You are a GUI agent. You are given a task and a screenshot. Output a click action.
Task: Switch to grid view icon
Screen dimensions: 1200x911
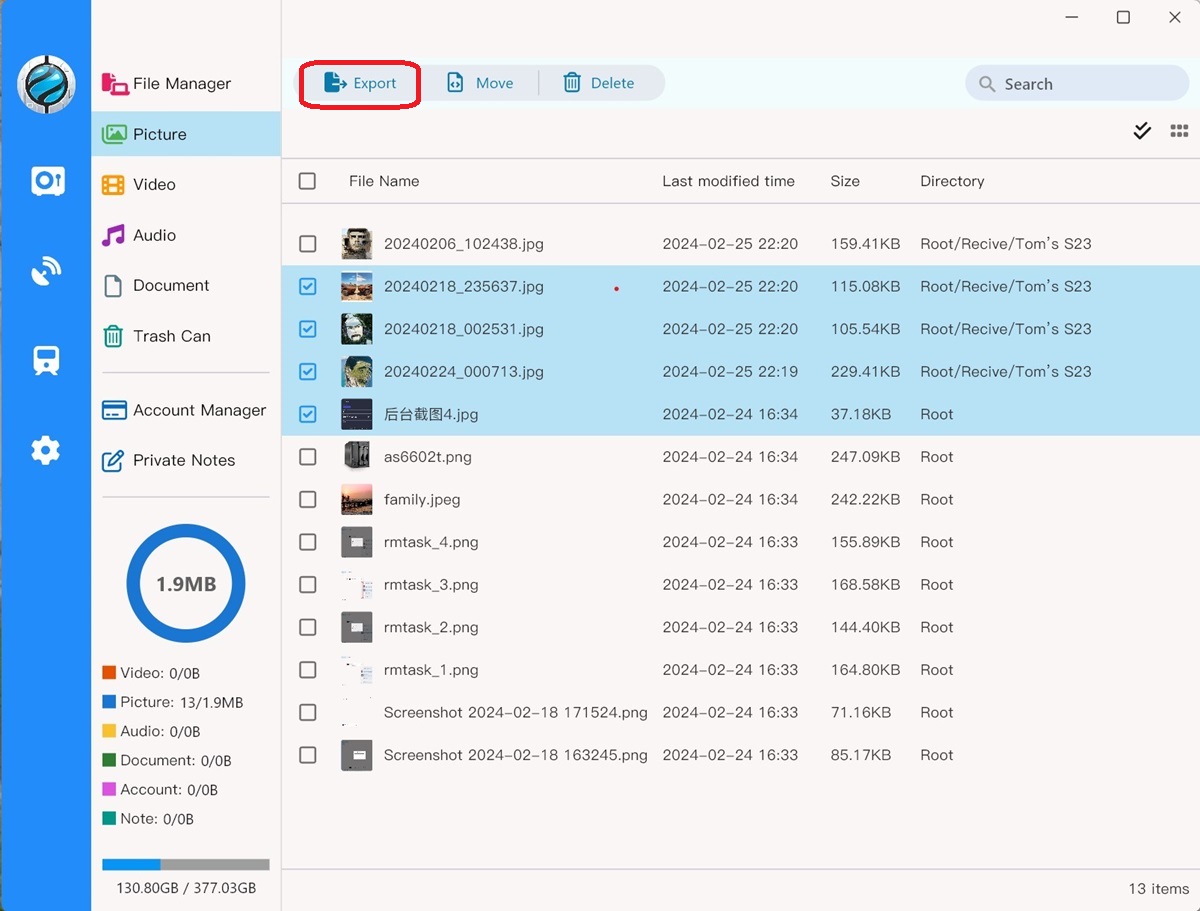coord(1179,131)
